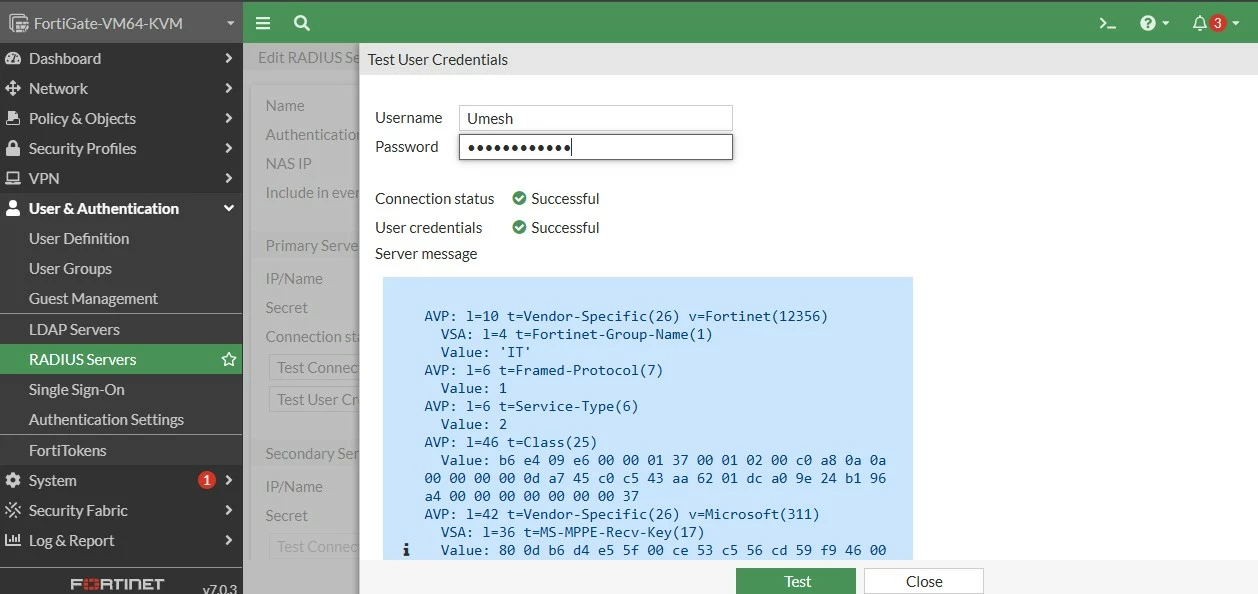
Task: Click the Log & Report chart icon
Action: tap(13, 540)
